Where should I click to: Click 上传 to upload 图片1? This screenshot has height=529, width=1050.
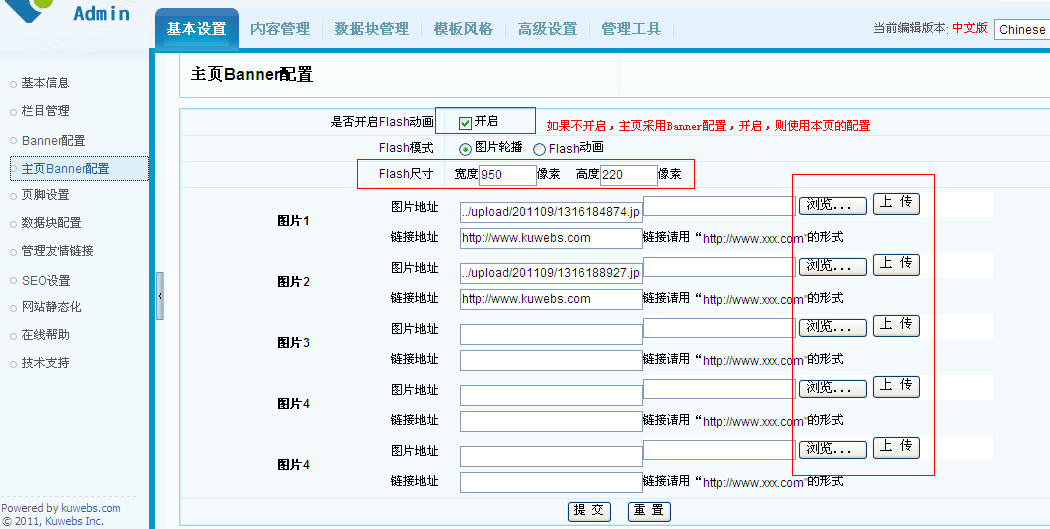point(896,204)
